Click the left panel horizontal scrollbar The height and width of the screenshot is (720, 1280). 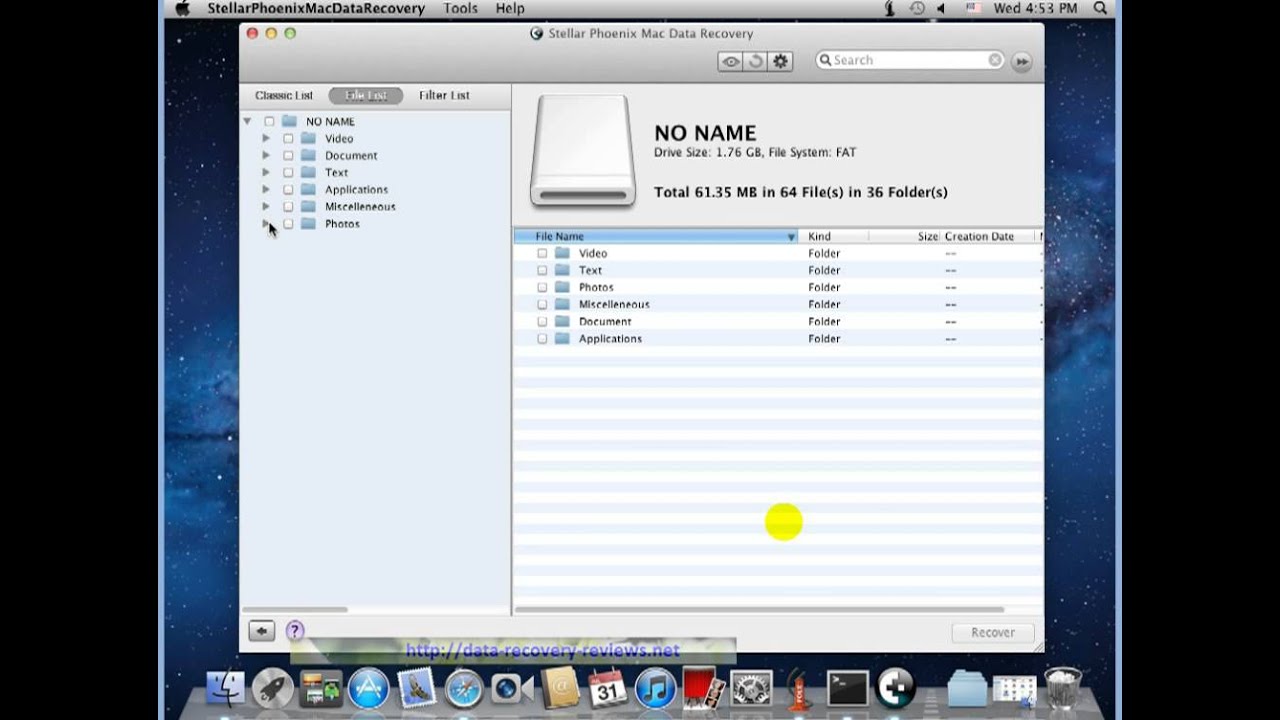pyautogui.click(x=295, y=609)
